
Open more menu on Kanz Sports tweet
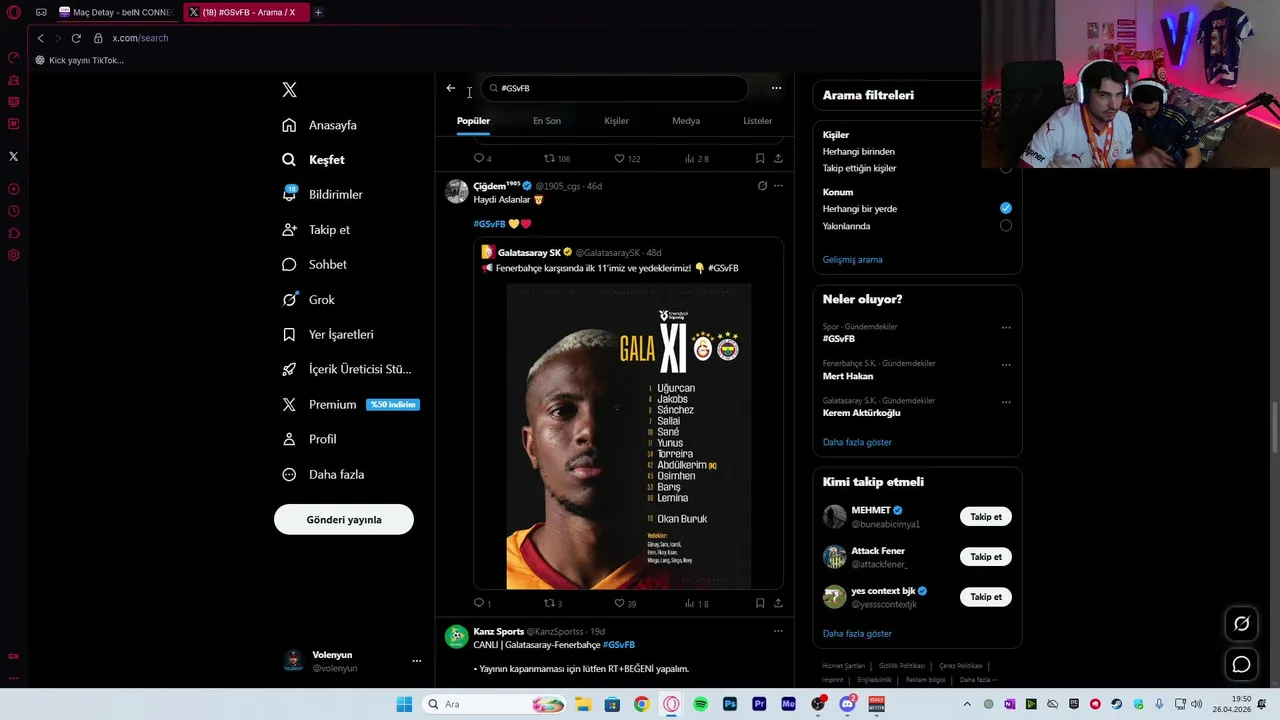coord(778,631)
